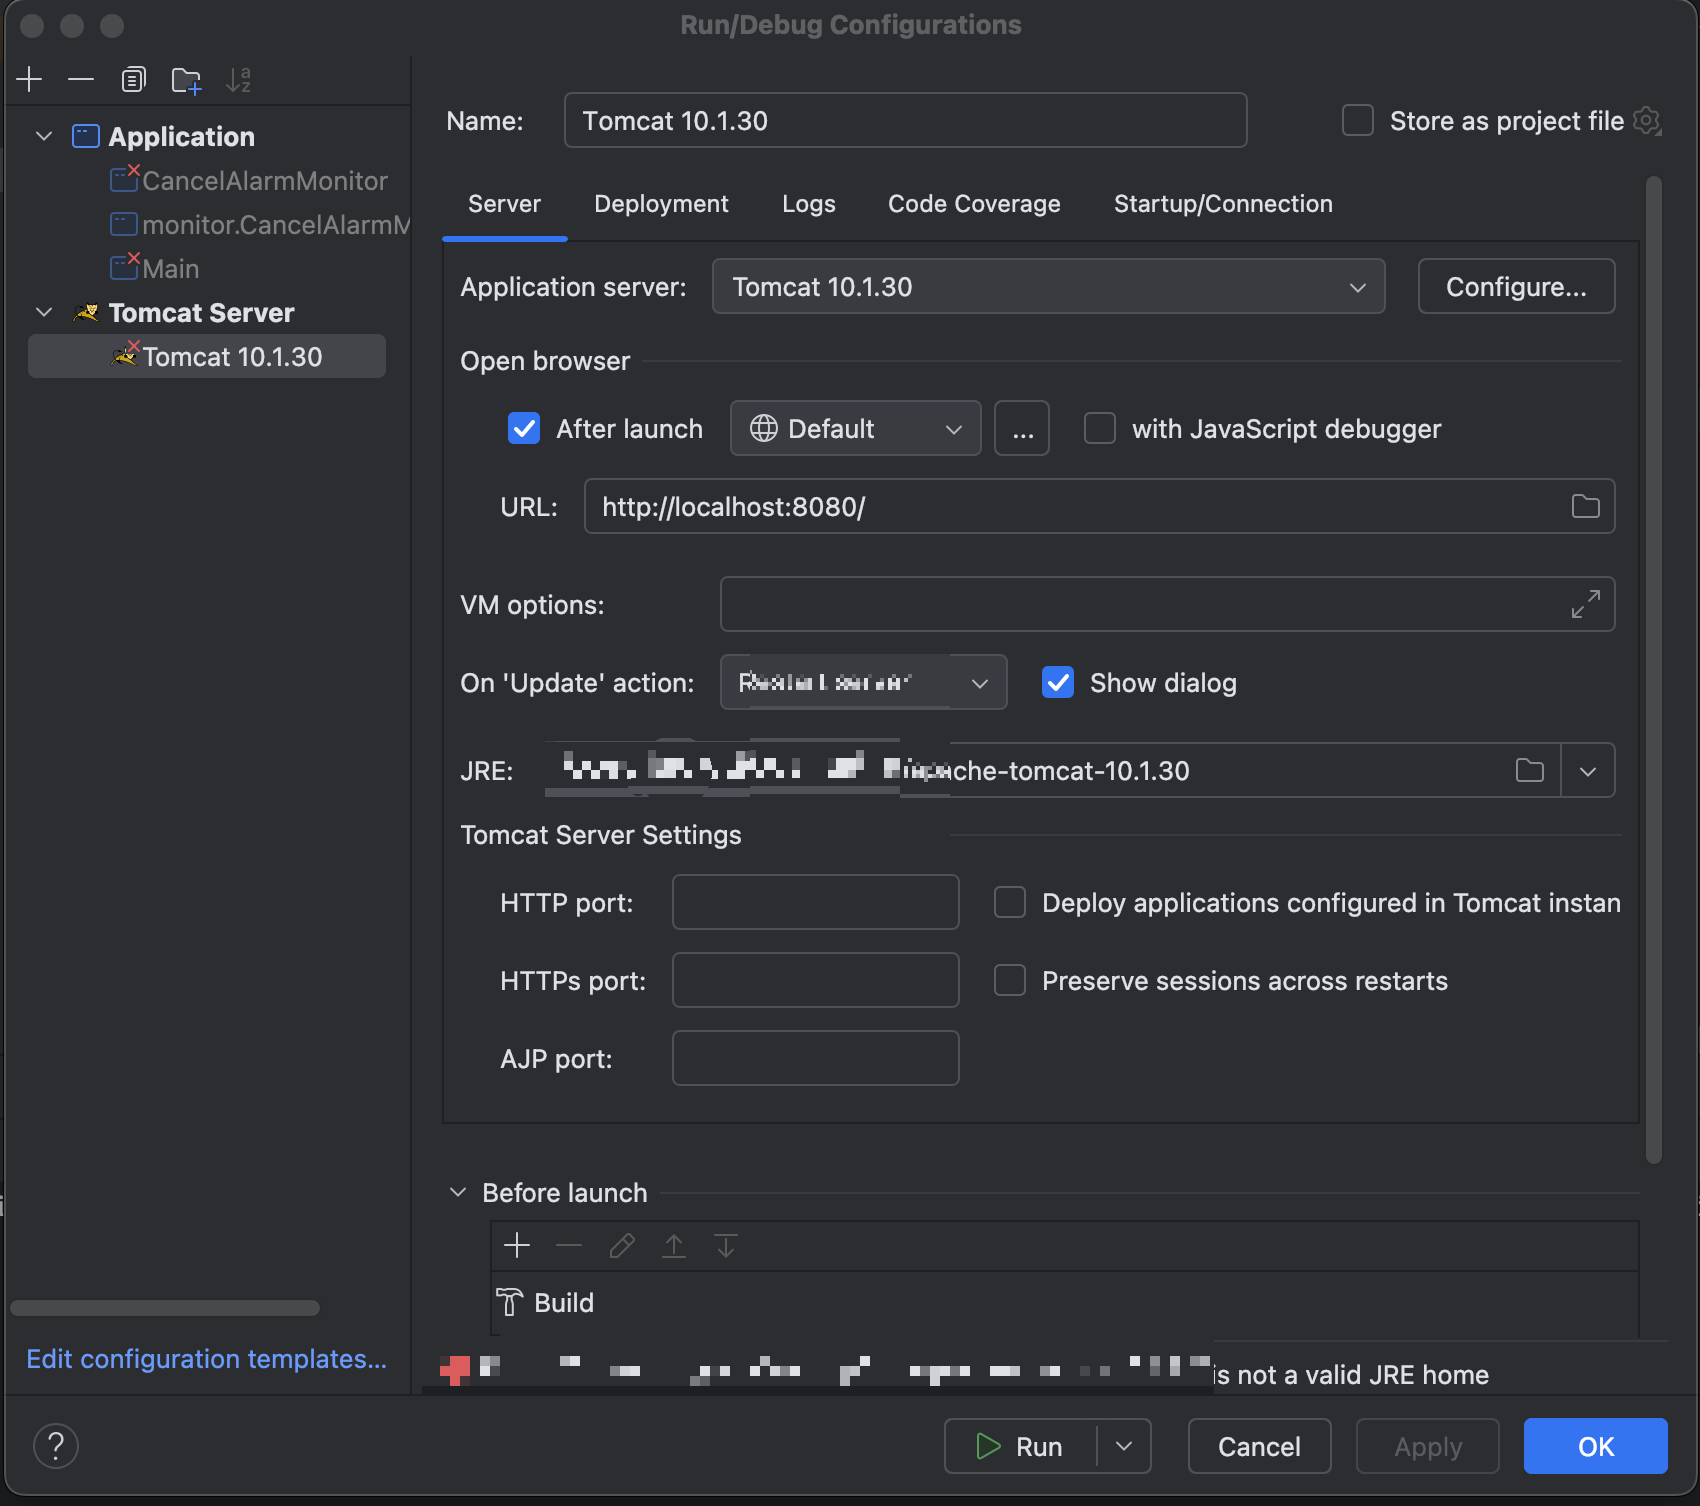Enable Preserve sessions across restarts

click(1010, 980)
